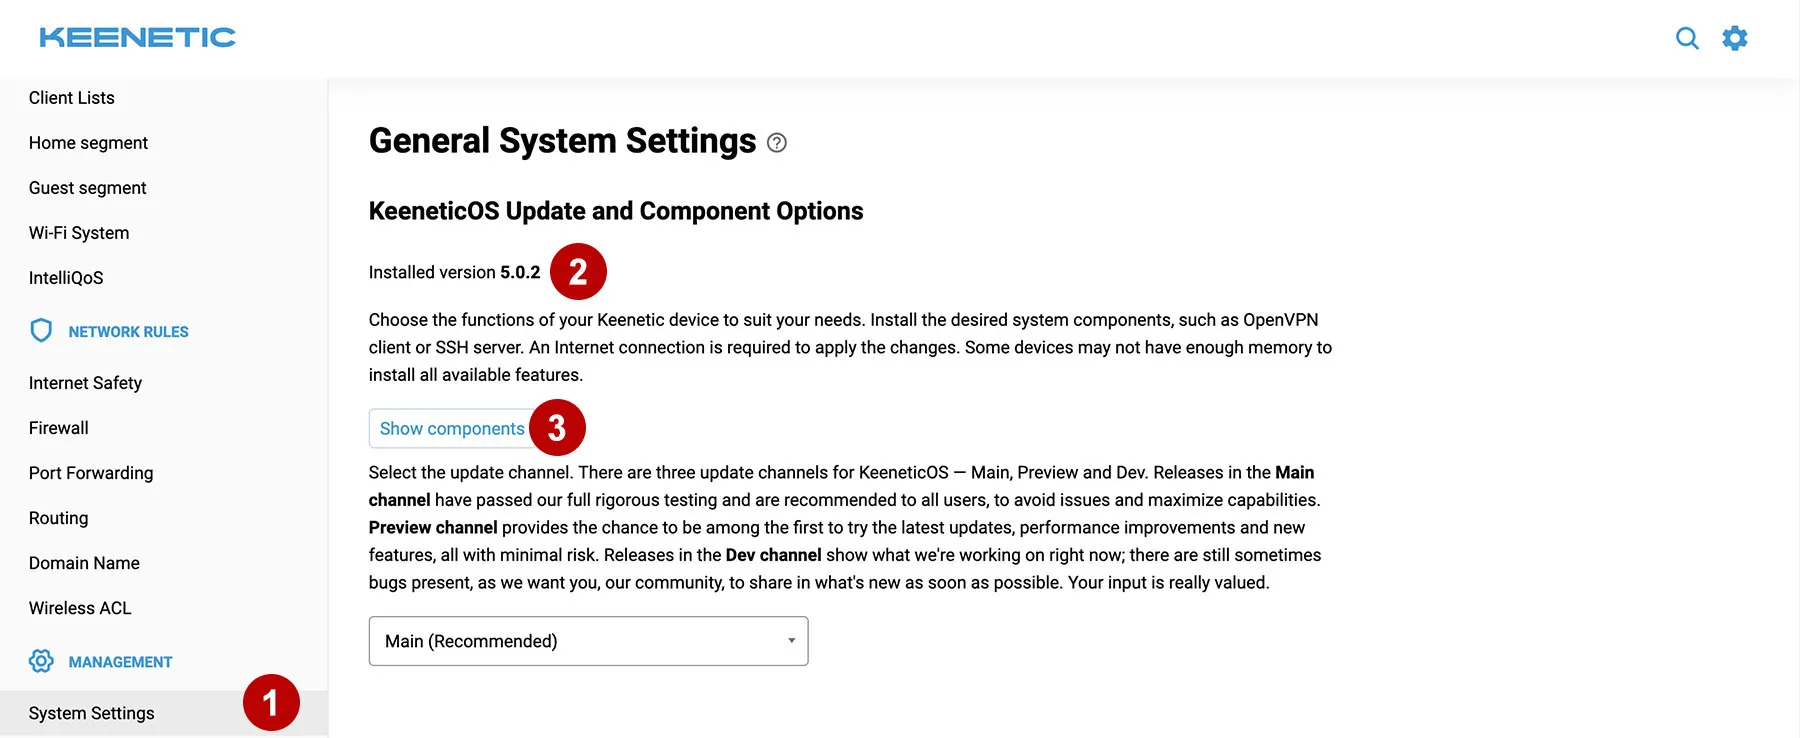Select Domain Name in the sidebar
The height and width of the screenshot is (738, 1800).
pyautogui.click(x=84, y=563)
